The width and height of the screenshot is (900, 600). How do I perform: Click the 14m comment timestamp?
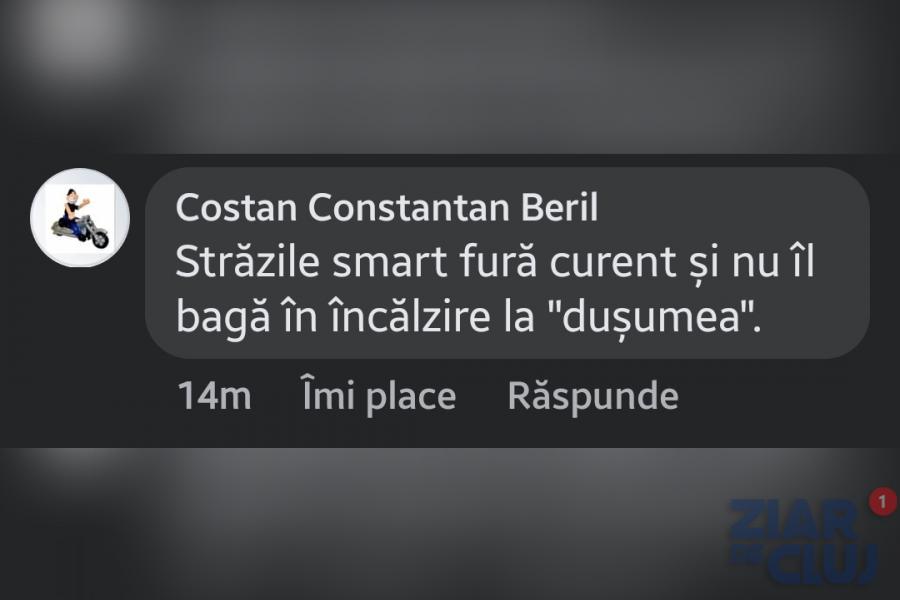(214, 396)
